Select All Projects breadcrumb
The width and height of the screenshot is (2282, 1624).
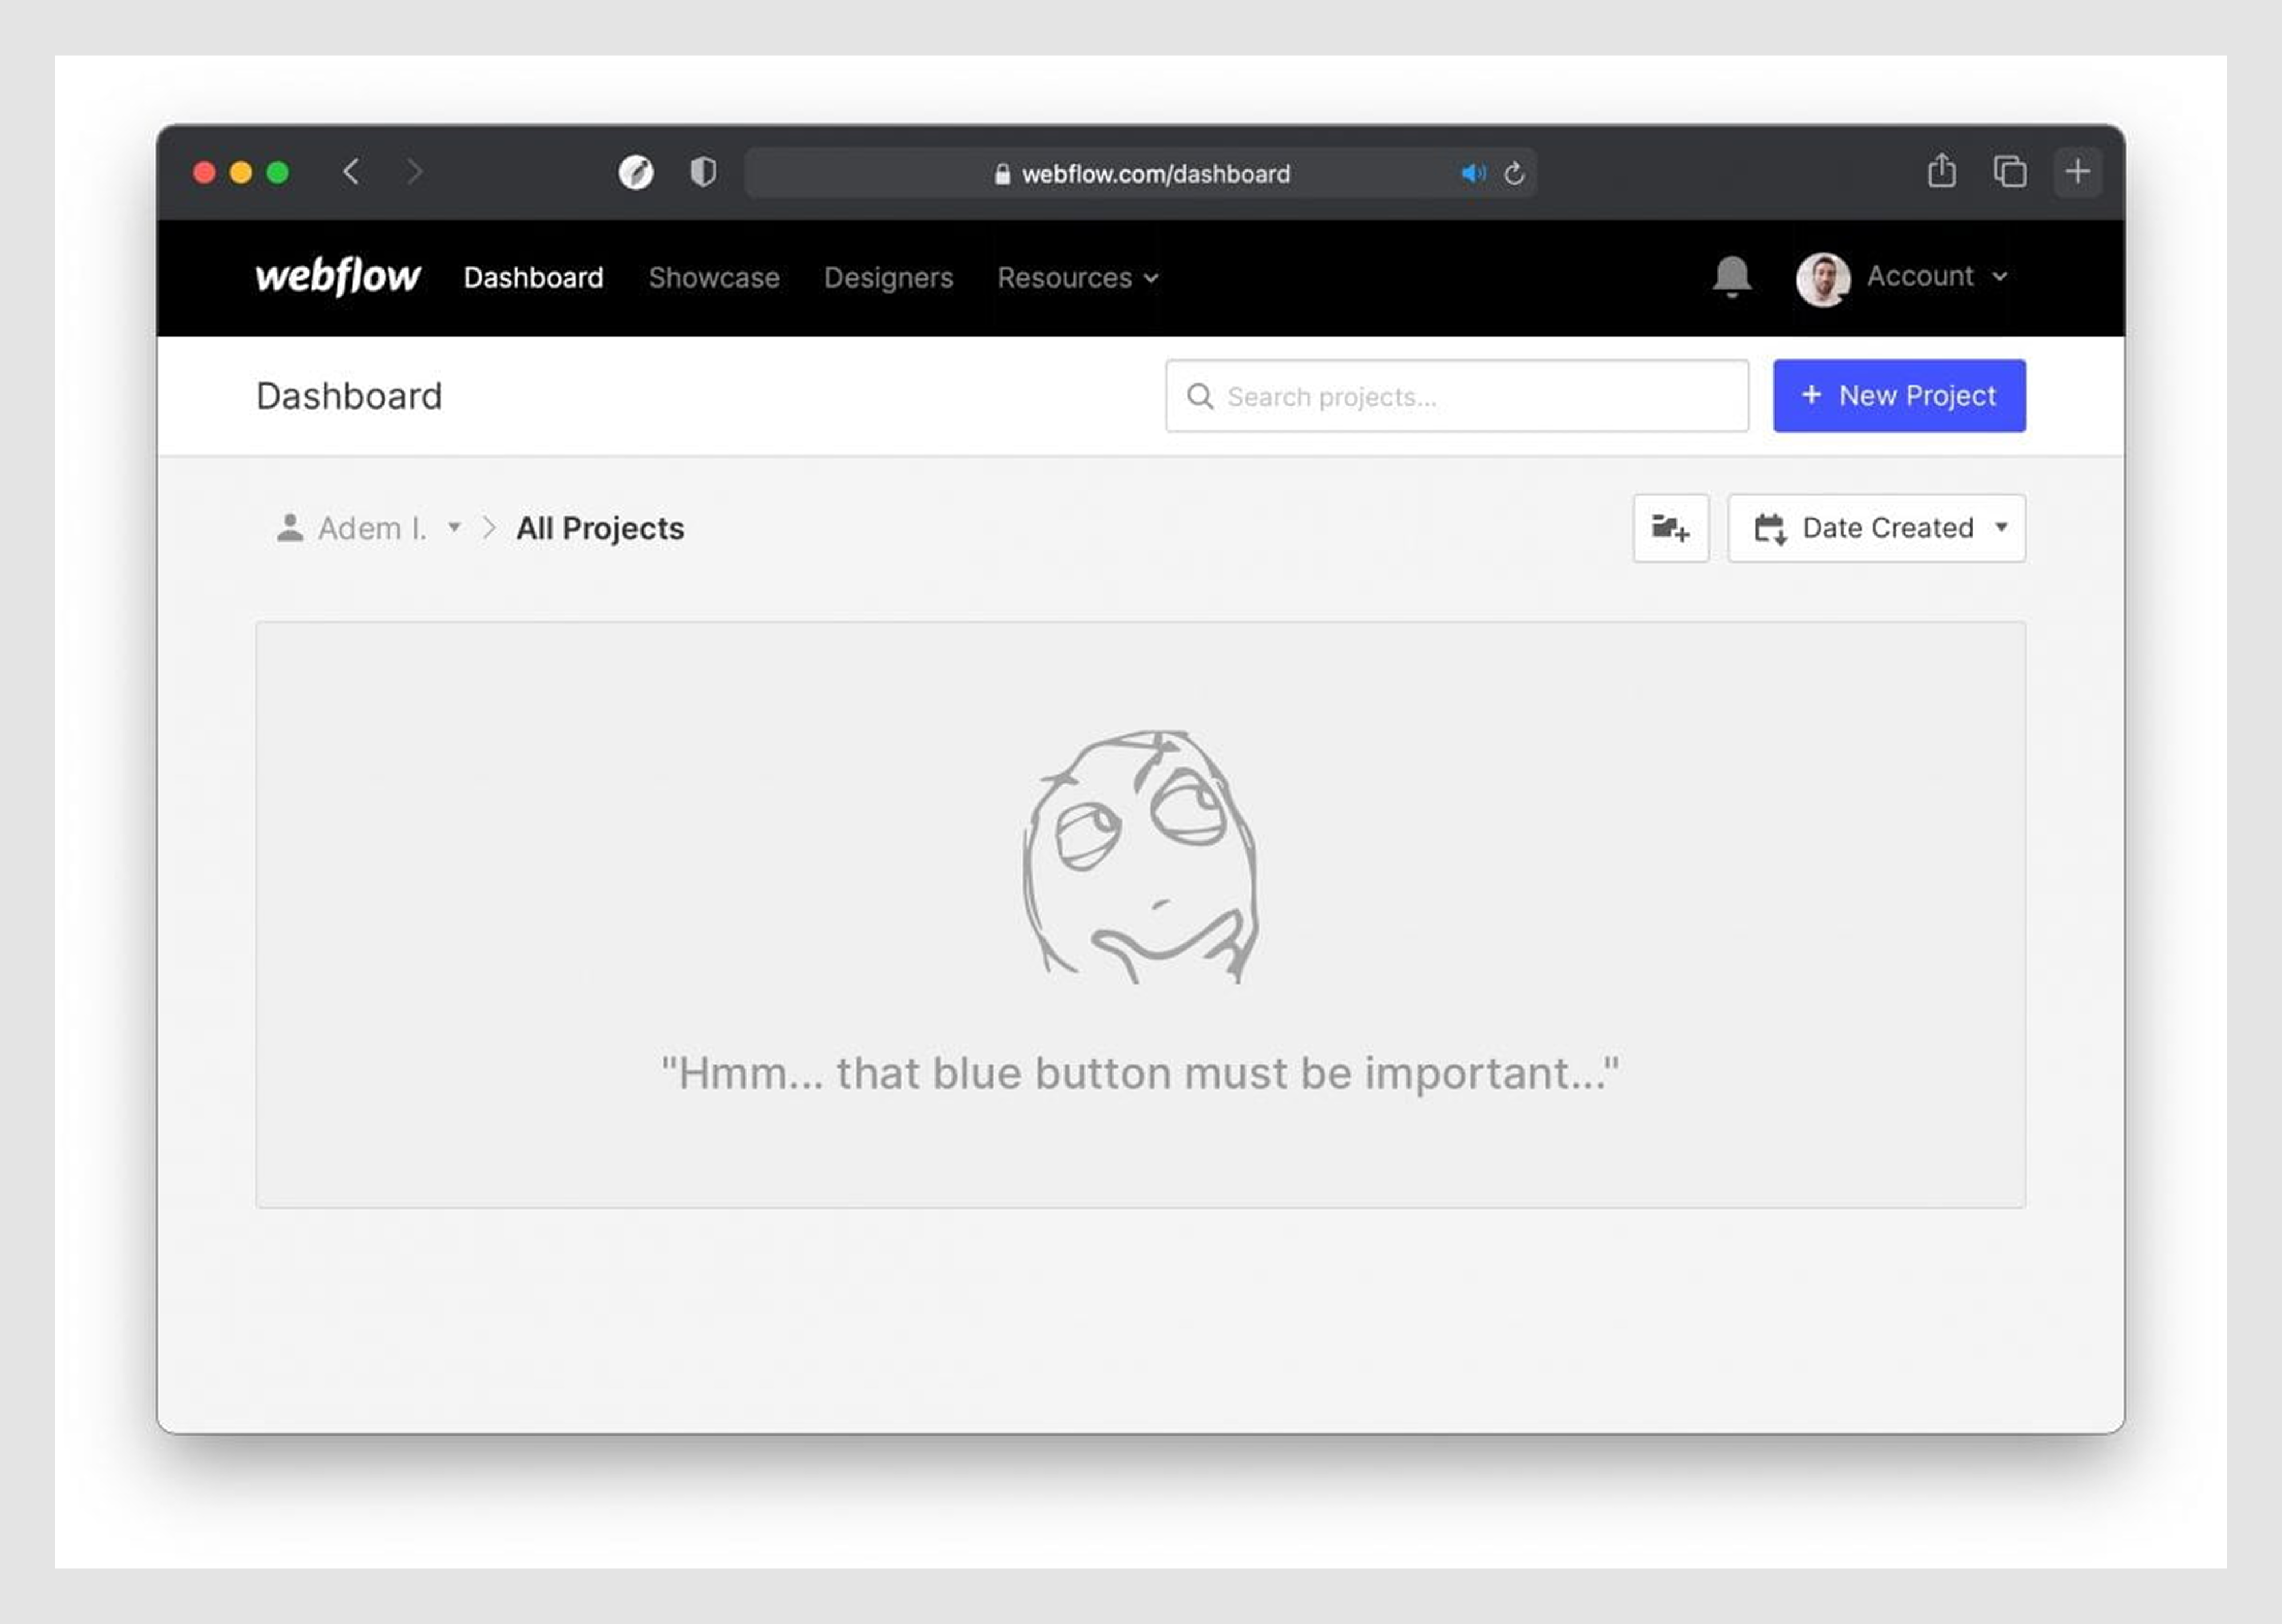(x=600, y=528)
